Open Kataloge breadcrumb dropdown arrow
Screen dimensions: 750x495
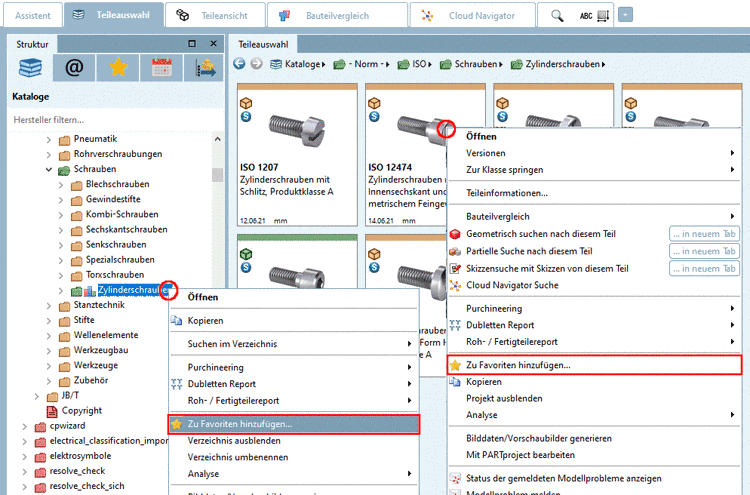[x=324, y=65]
